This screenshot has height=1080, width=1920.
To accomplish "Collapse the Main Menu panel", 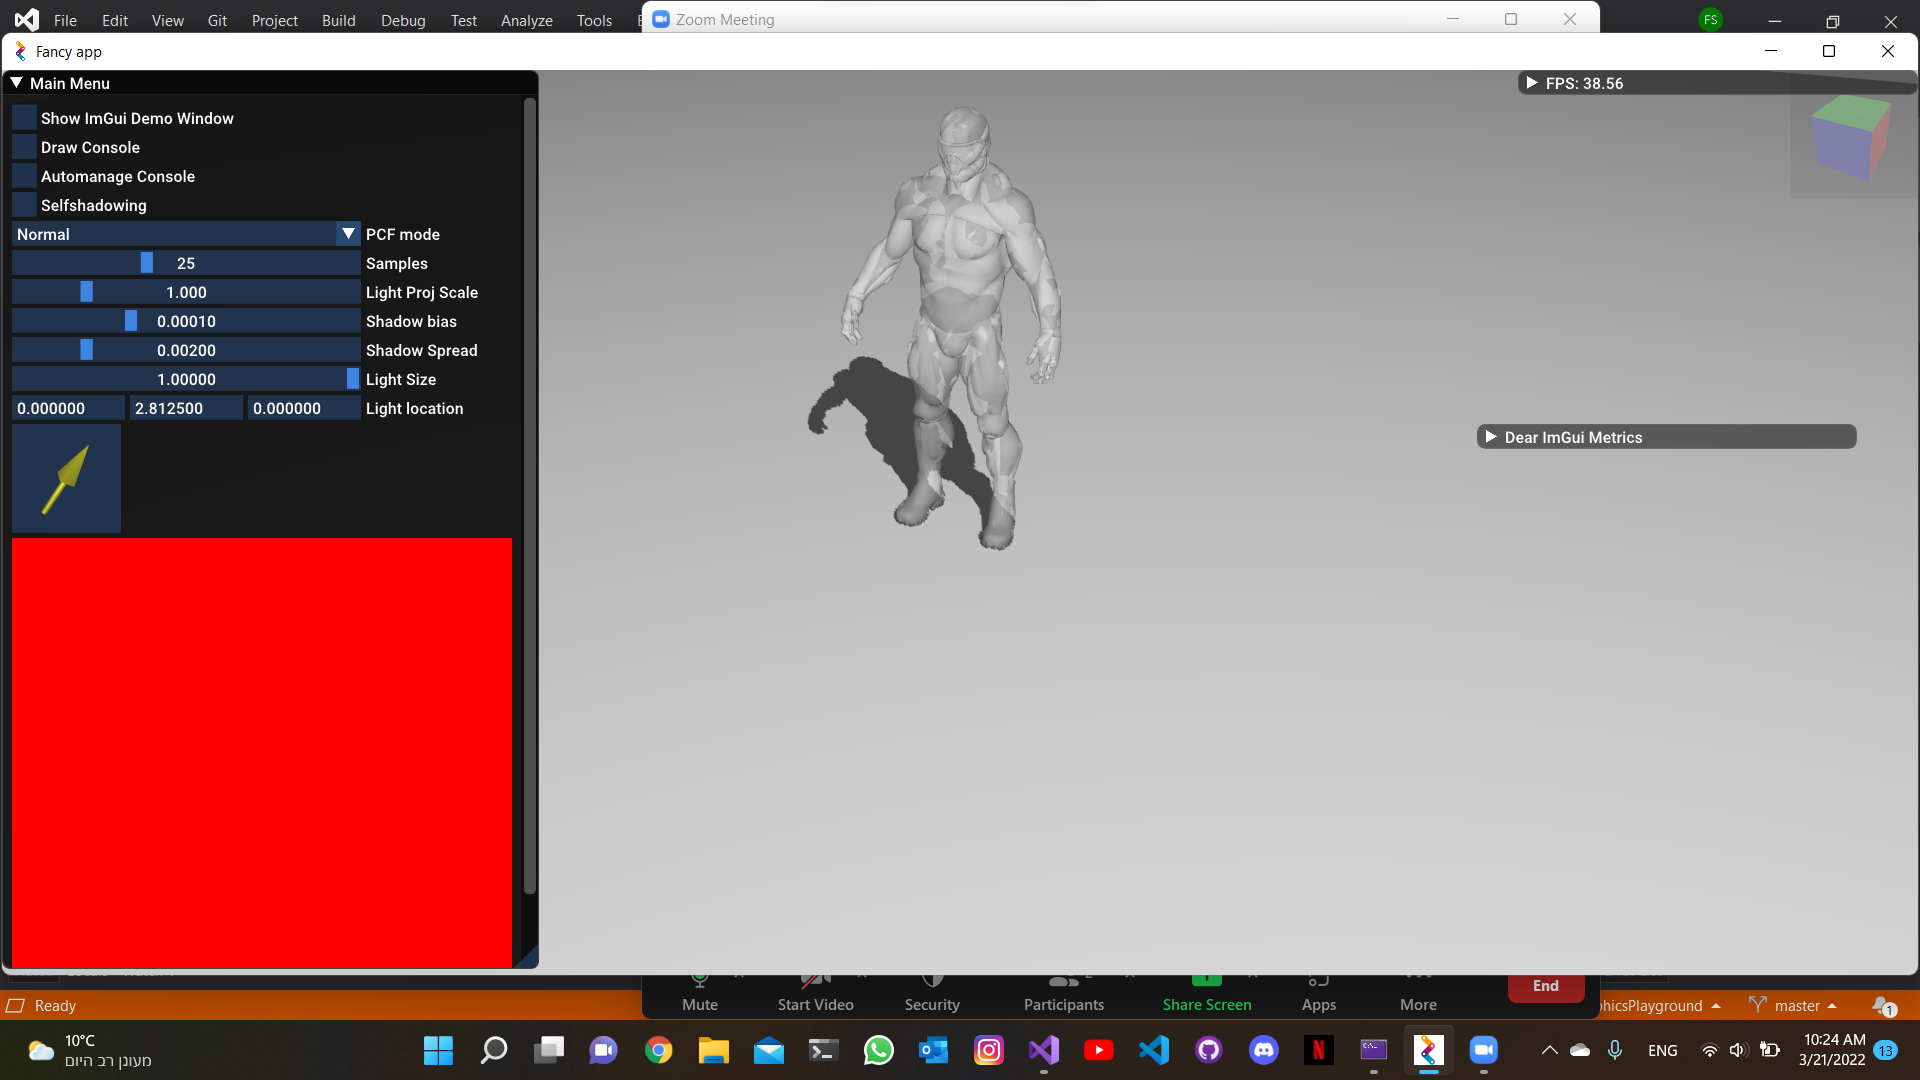I will pos(16,83).
